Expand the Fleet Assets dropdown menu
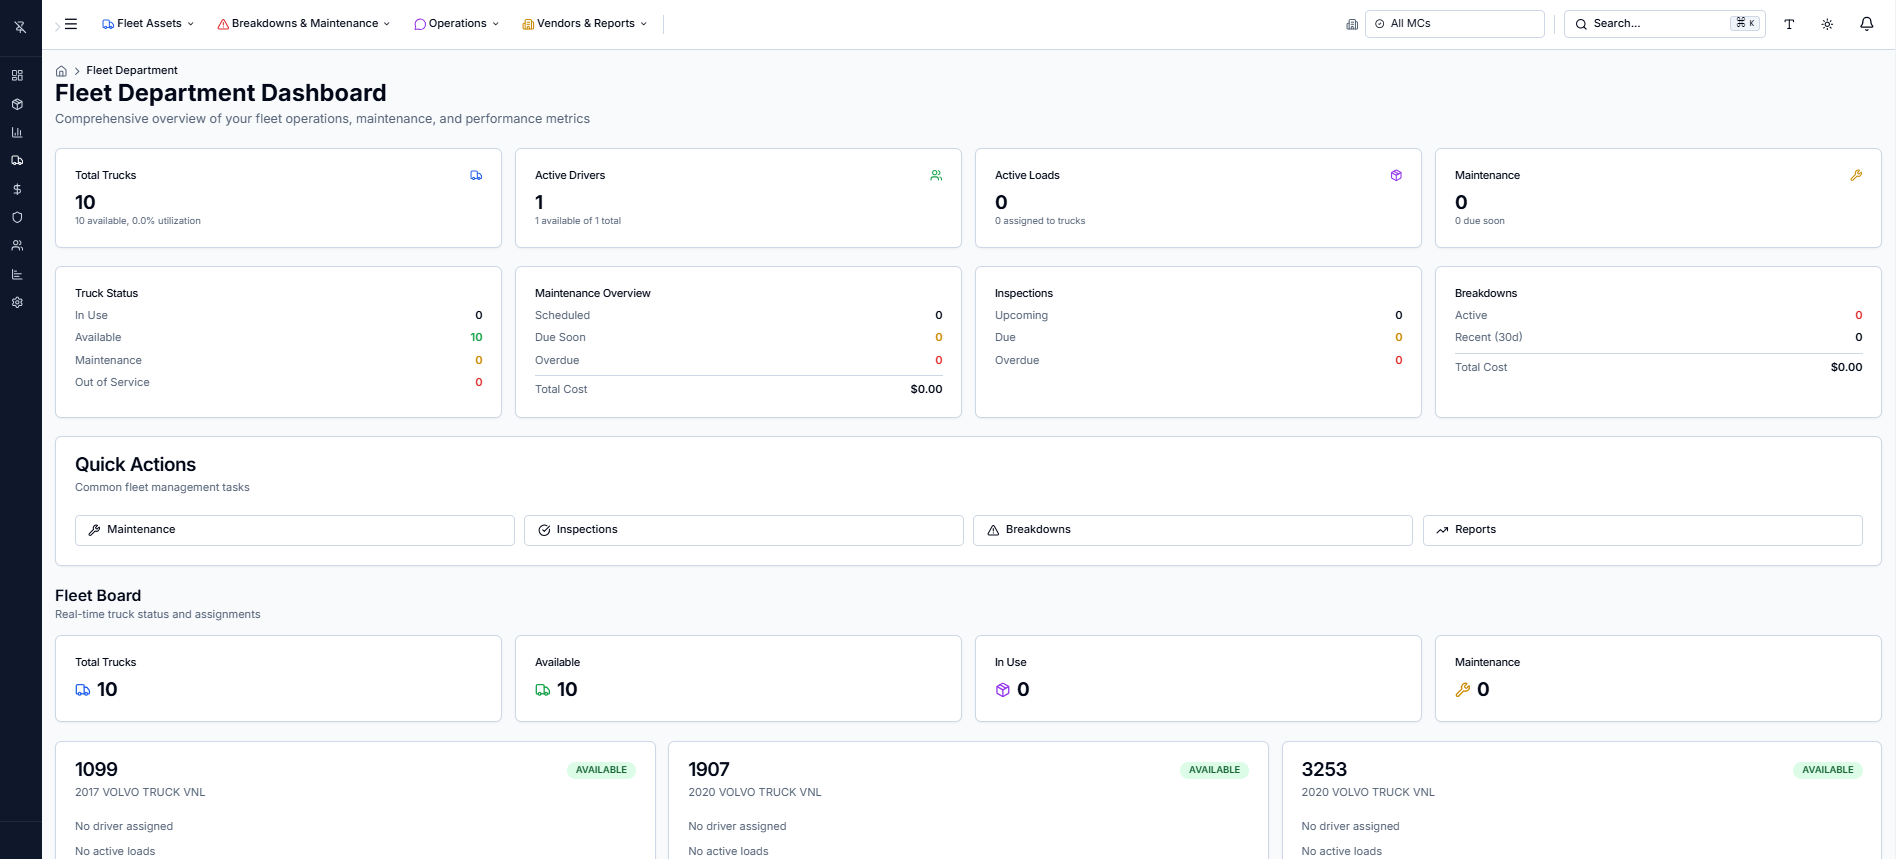This screenshot has height=859, width=1896. pos(148,24)
